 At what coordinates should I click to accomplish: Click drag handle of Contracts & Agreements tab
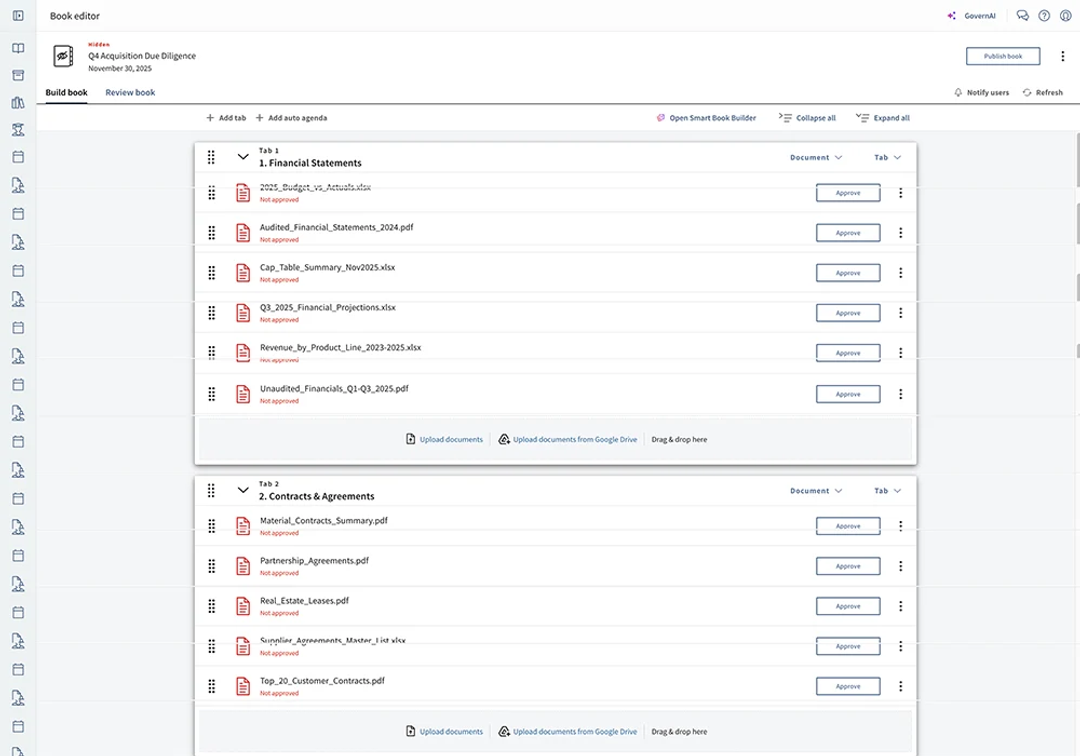click(x=211, y=490)
